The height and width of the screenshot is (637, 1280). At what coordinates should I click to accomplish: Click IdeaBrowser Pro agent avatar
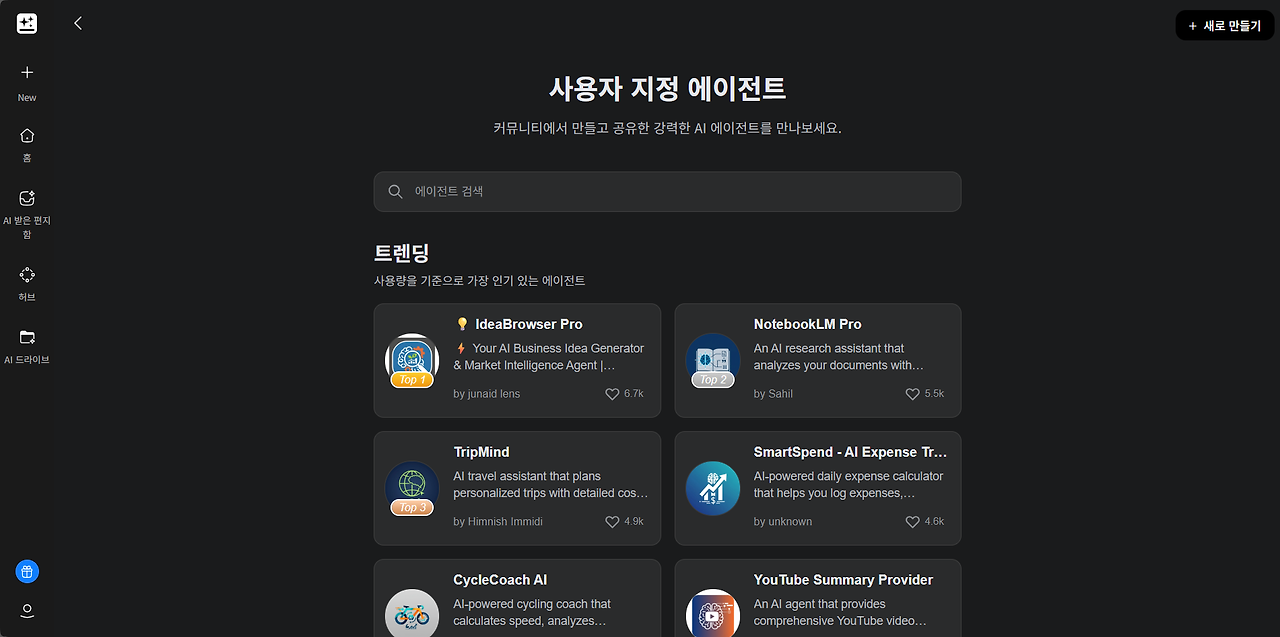point(412,360)
